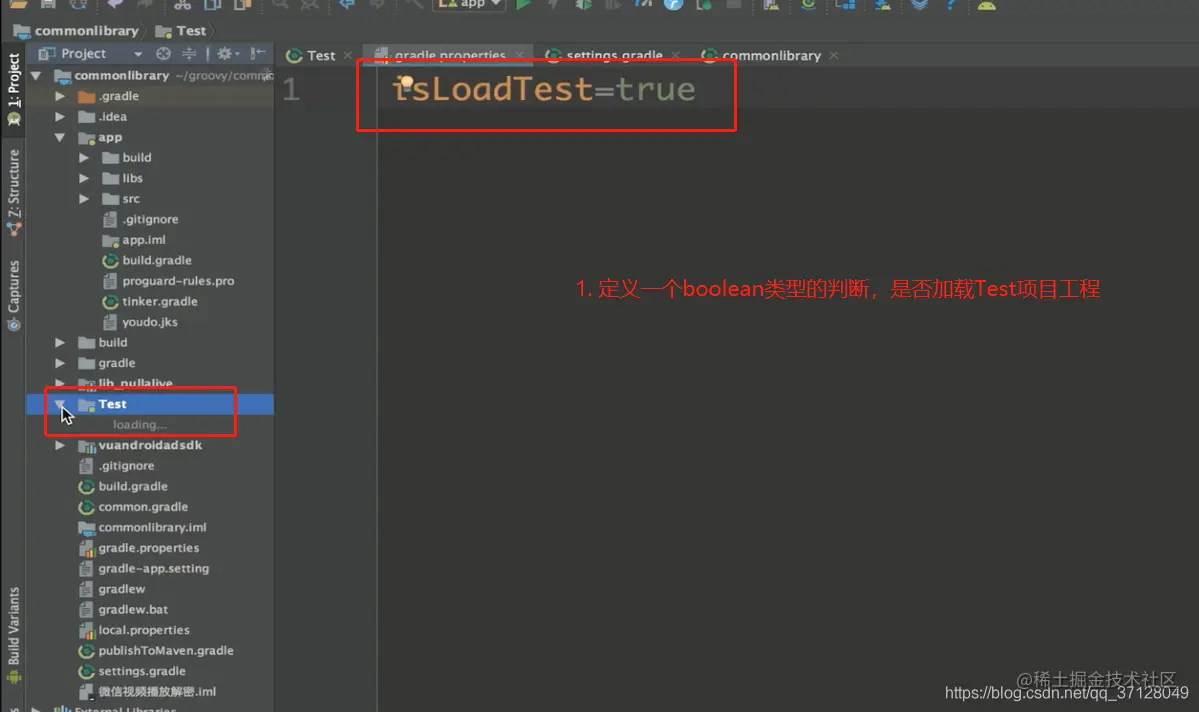Screen dimensions: 1199x712
Task: Open the Project panel gear settings
Action: pyautogui.click(x=227, y=54)
